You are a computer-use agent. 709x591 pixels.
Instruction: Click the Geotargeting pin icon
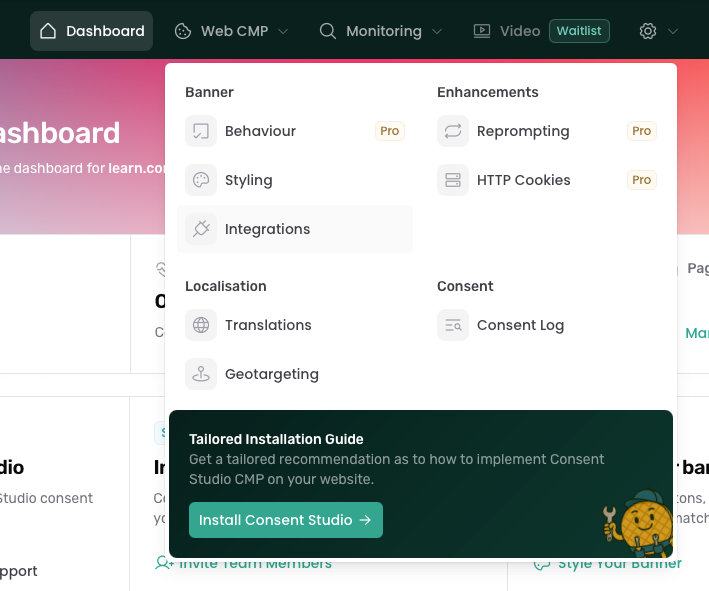201,374
